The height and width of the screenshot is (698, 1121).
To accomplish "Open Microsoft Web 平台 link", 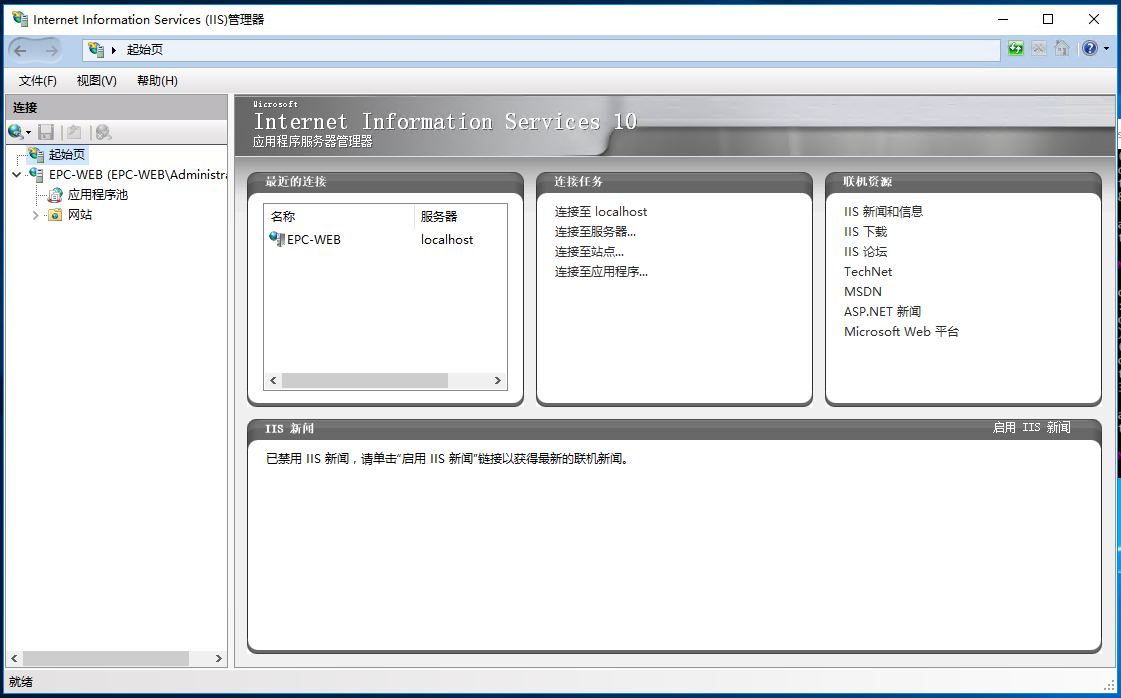I will (901, 332).
